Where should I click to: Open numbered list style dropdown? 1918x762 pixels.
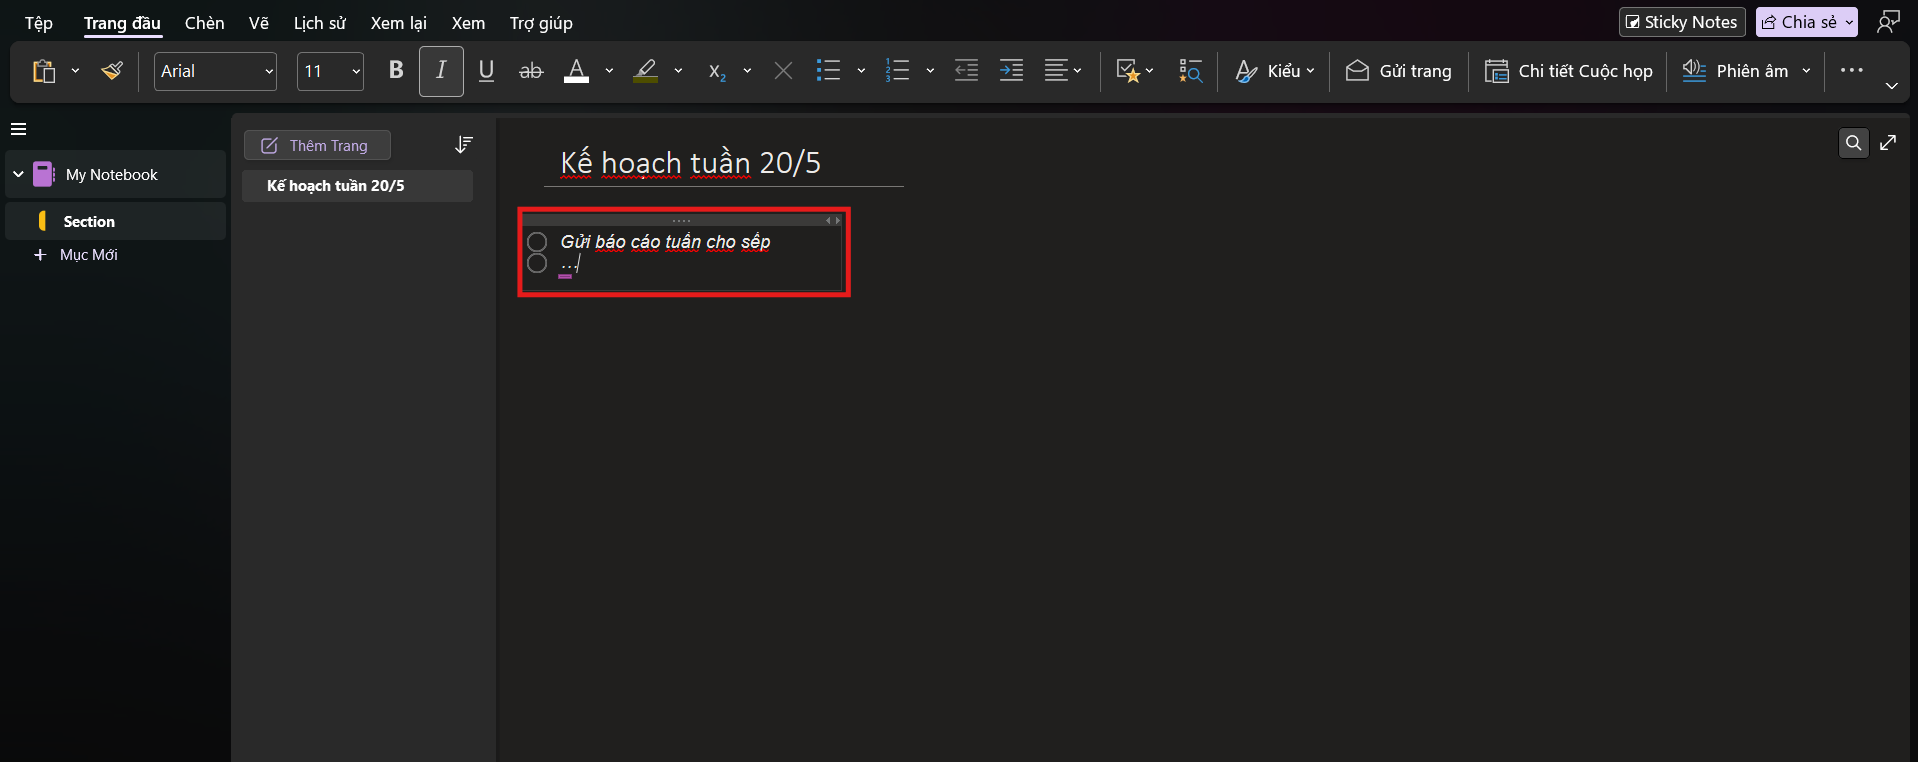(930, 71)
